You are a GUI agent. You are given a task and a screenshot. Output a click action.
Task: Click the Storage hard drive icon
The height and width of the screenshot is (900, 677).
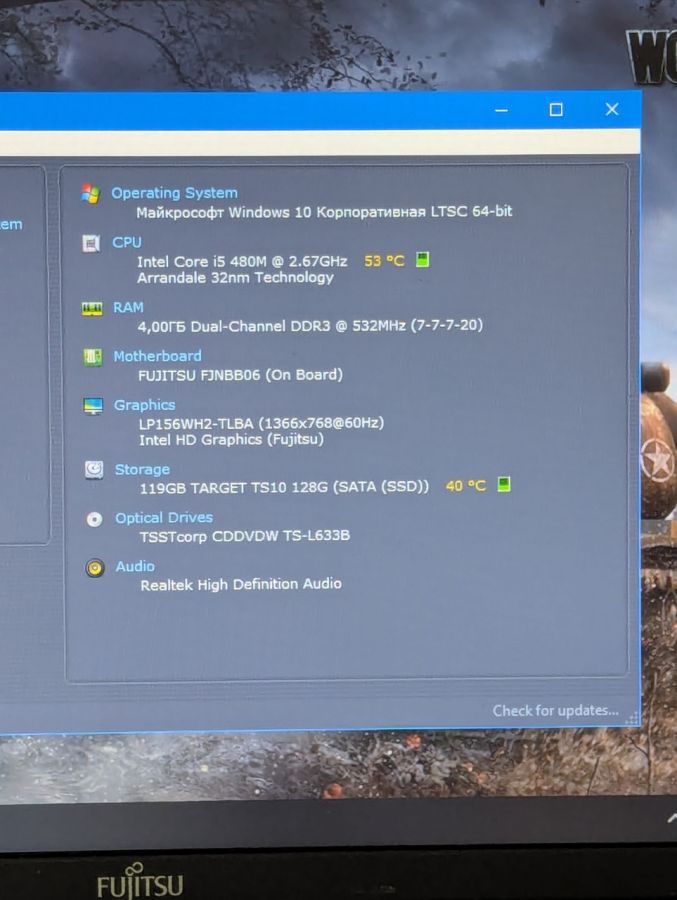coord(94,470)
